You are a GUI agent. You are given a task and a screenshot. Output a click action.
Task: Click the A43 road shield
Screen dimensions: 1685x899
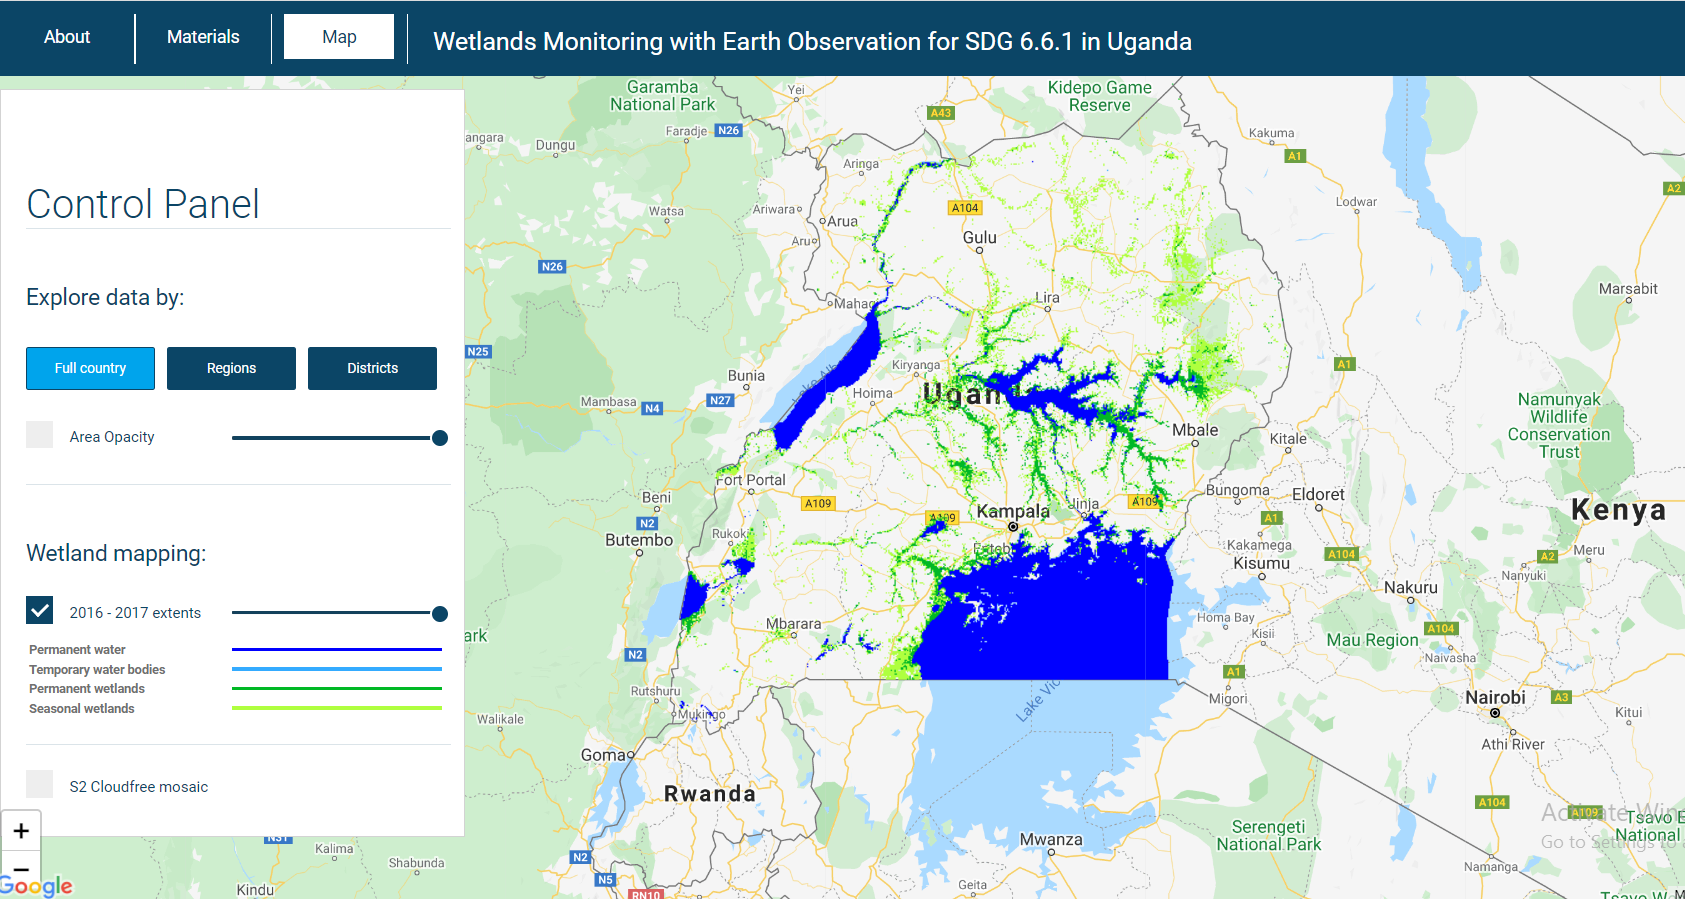(x=941, y=113)
